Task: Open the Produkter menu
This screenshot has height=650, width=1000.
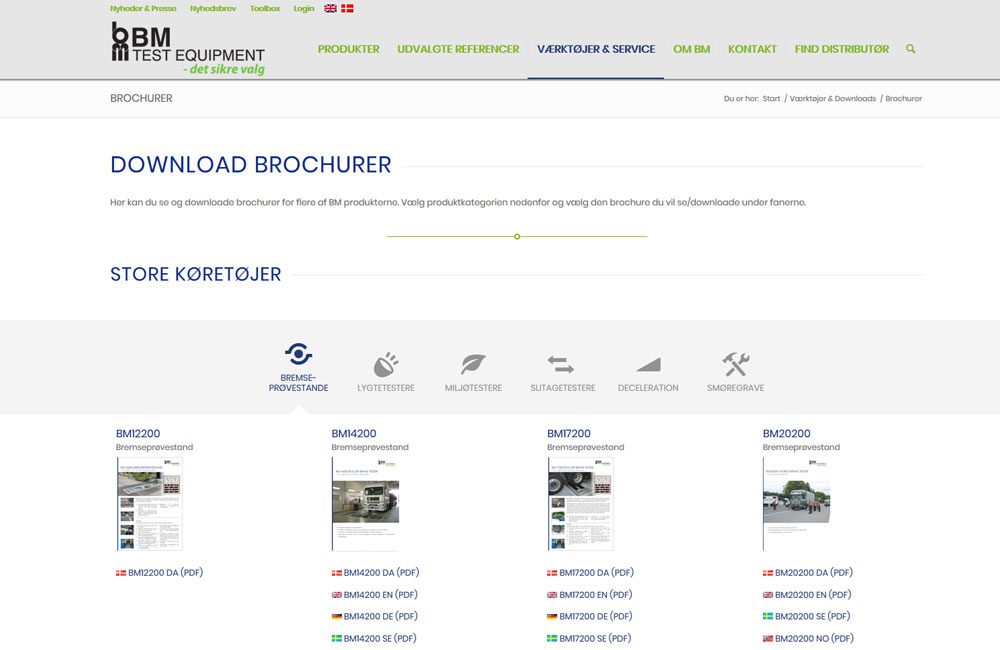Action: [348, 48]
